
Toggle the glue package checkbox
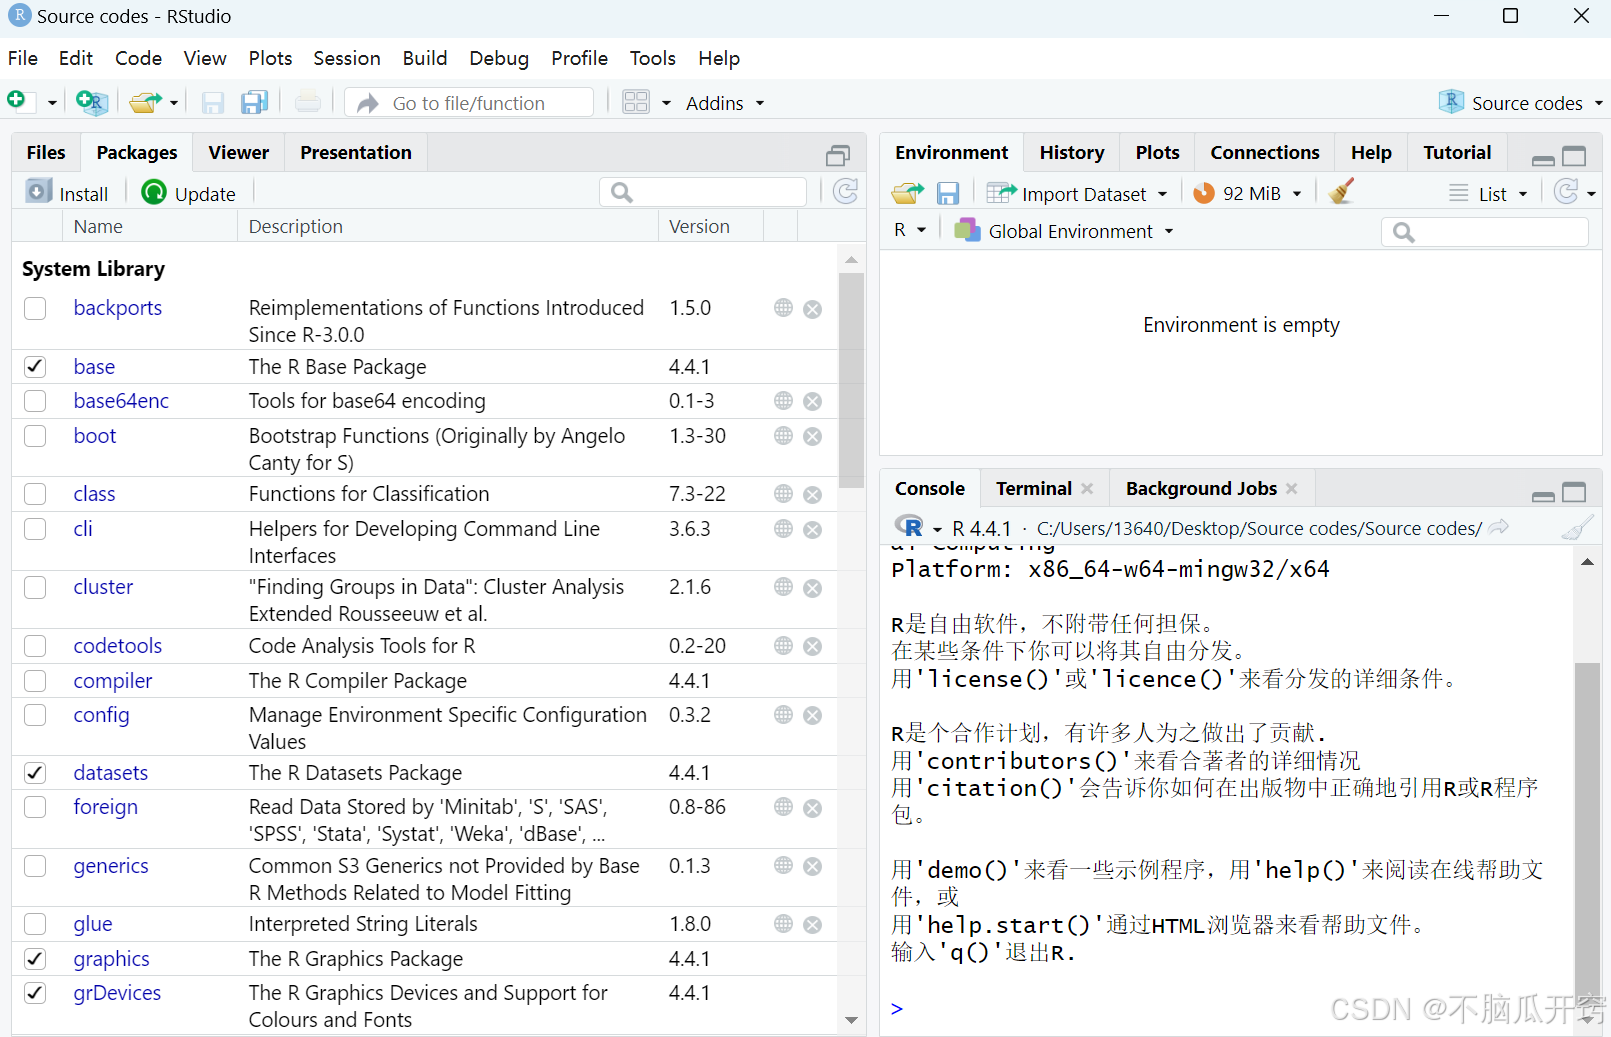[35, 924]
